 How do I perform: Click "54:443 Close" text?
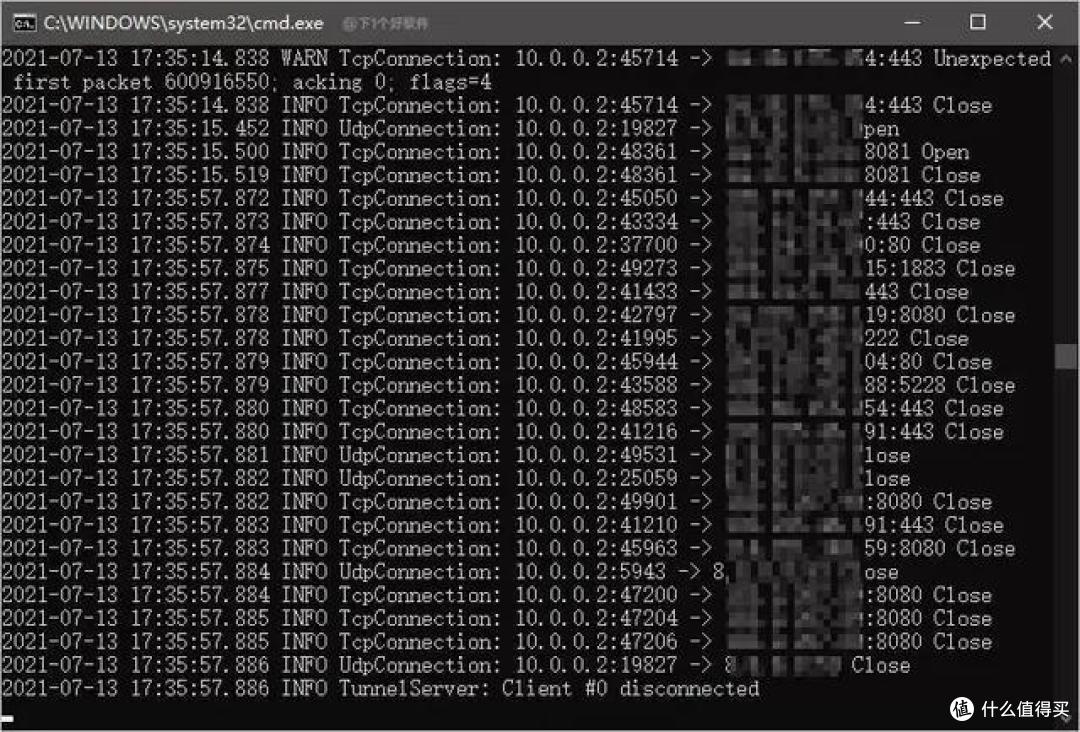934,410
